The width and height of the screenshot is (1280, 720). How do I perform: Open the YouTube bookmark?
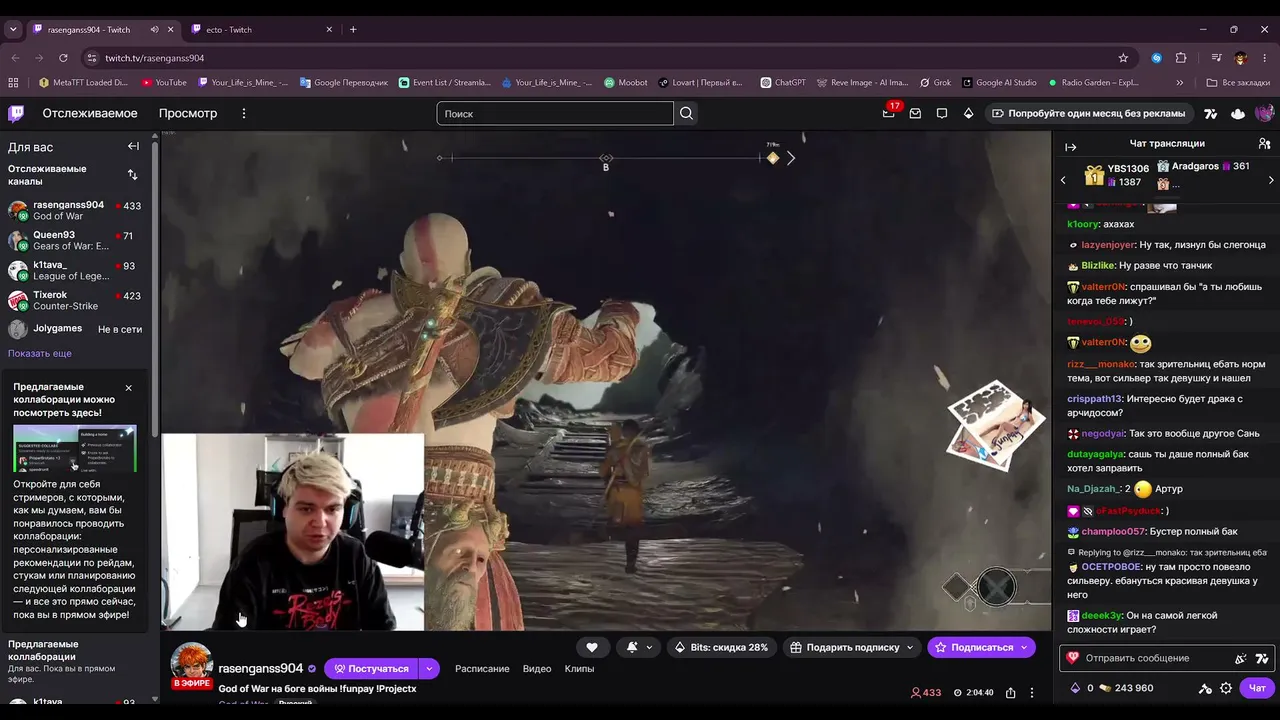(x=164, y=83)
